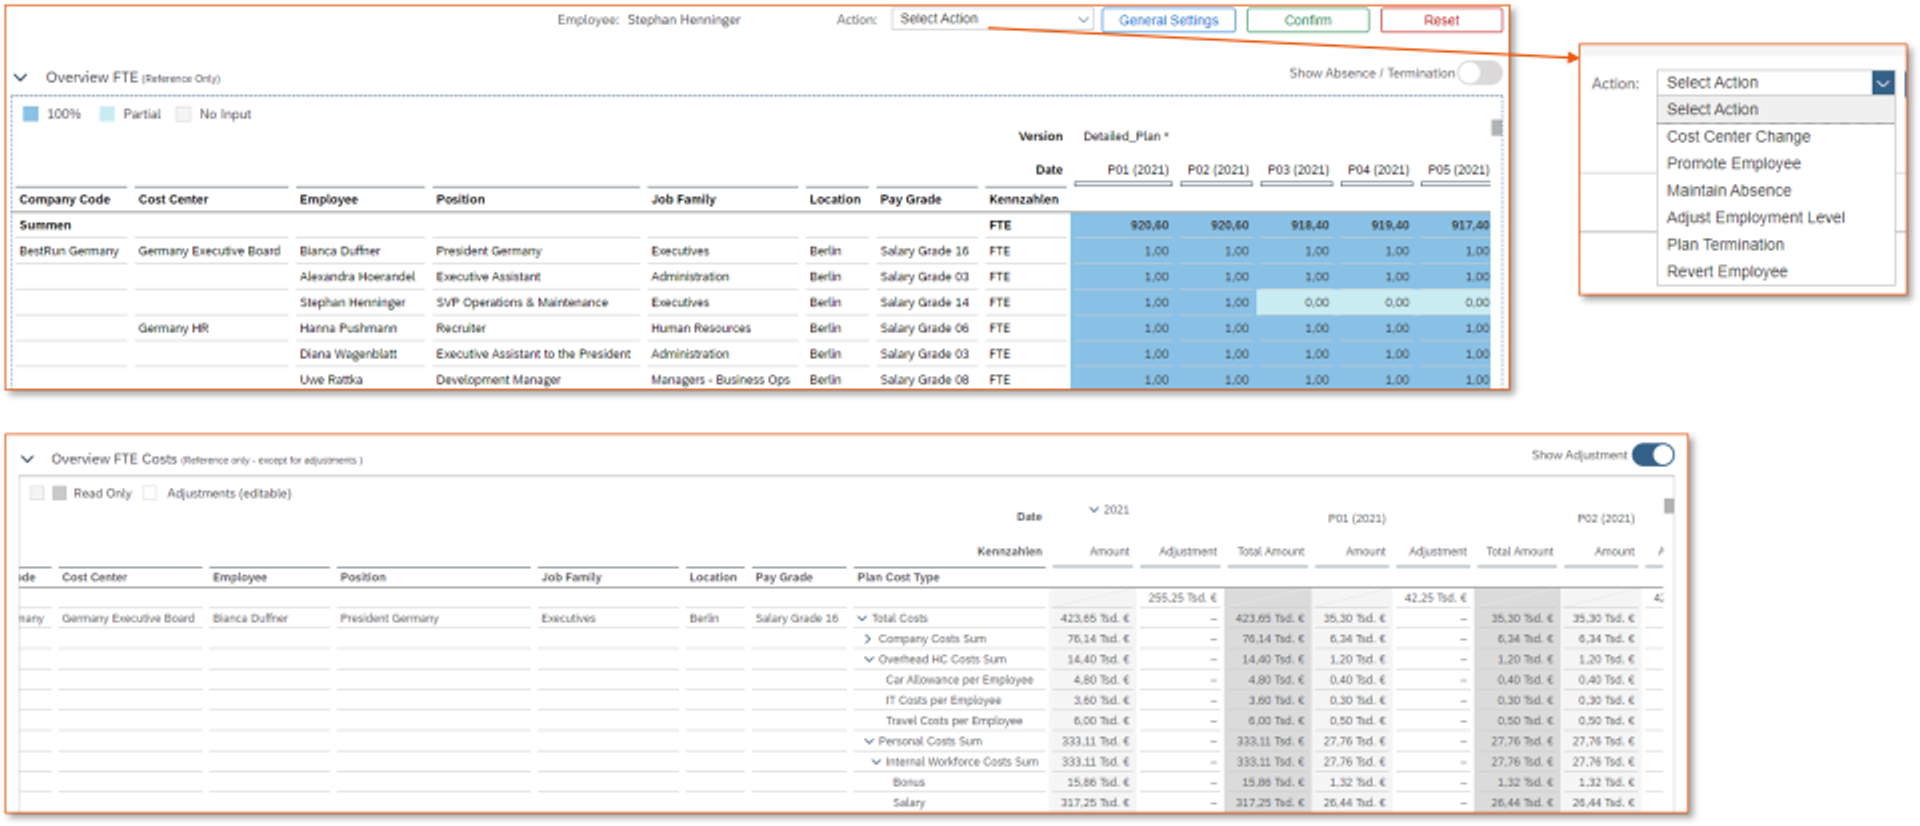Click the Adjustments (editable) legend swatch
The width and height of the screenshot is (1920, 826).
click(150, 493)
